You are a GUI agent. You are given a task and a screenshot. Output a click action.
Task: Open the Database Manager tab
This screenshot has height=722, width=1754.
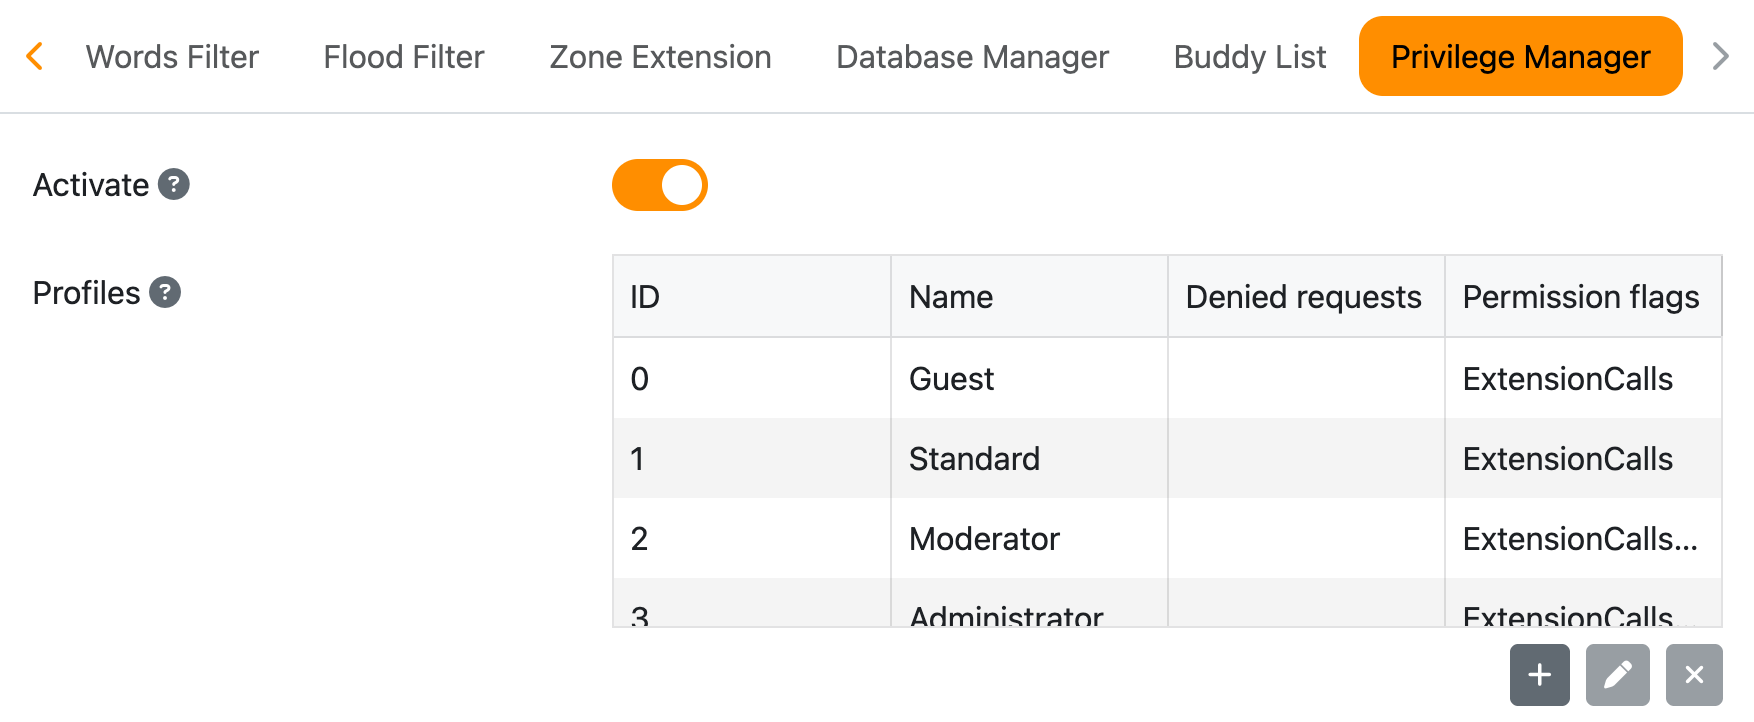[x=972, y=57]
